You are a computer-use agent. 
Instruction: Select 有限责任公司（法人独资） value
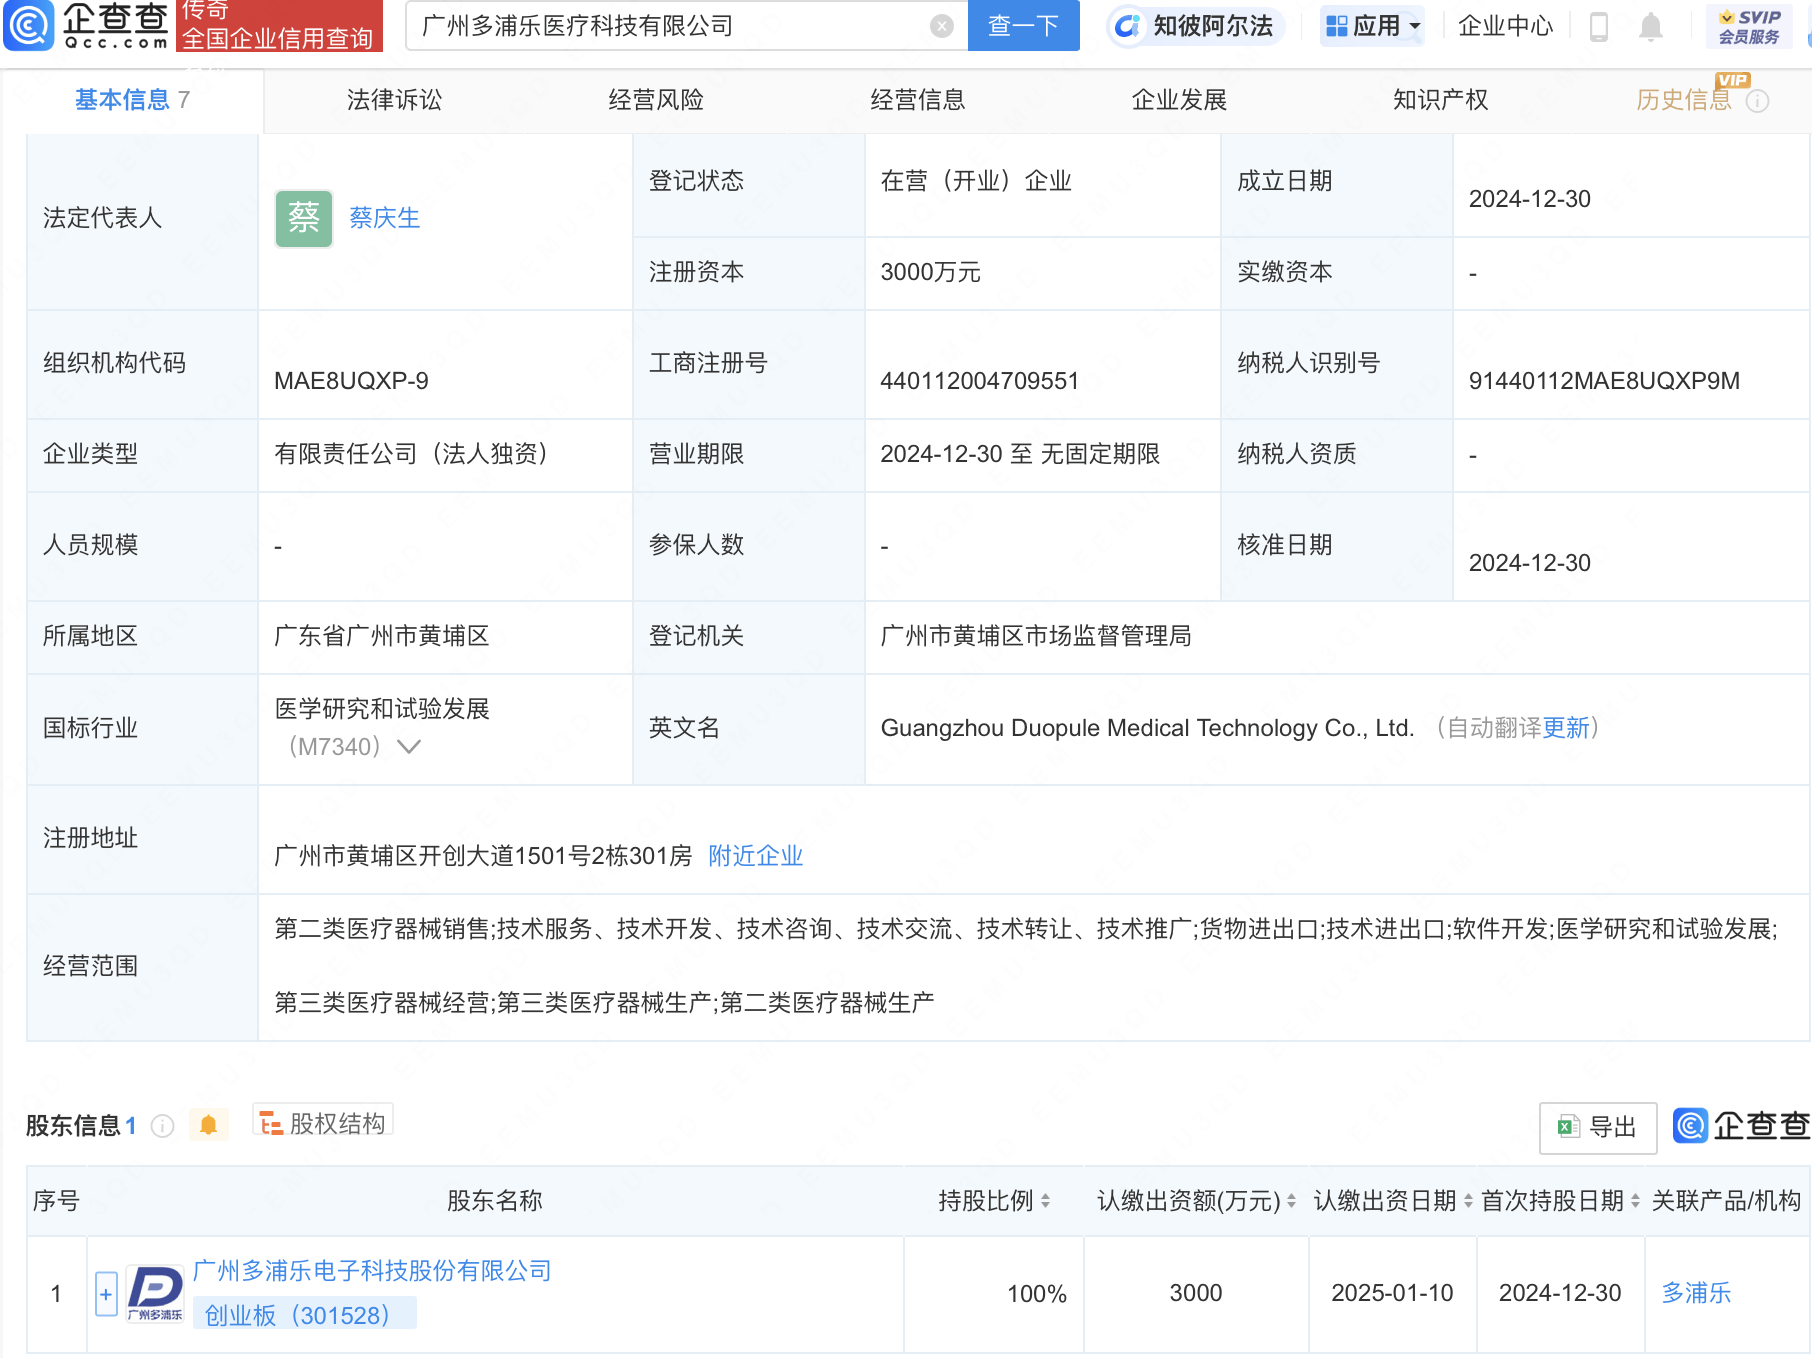tap(416, 454)
